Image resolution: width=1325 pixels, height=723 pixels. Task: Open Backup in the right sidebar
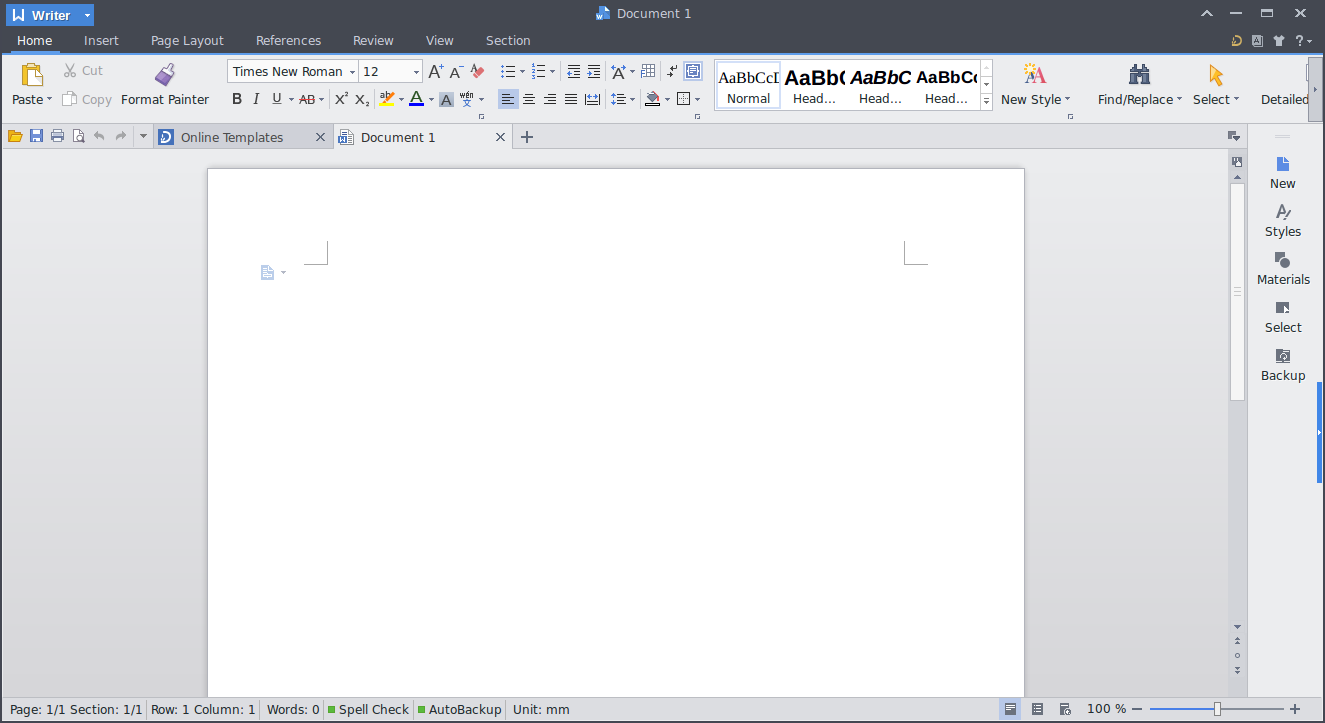[x=1283, y=365]
